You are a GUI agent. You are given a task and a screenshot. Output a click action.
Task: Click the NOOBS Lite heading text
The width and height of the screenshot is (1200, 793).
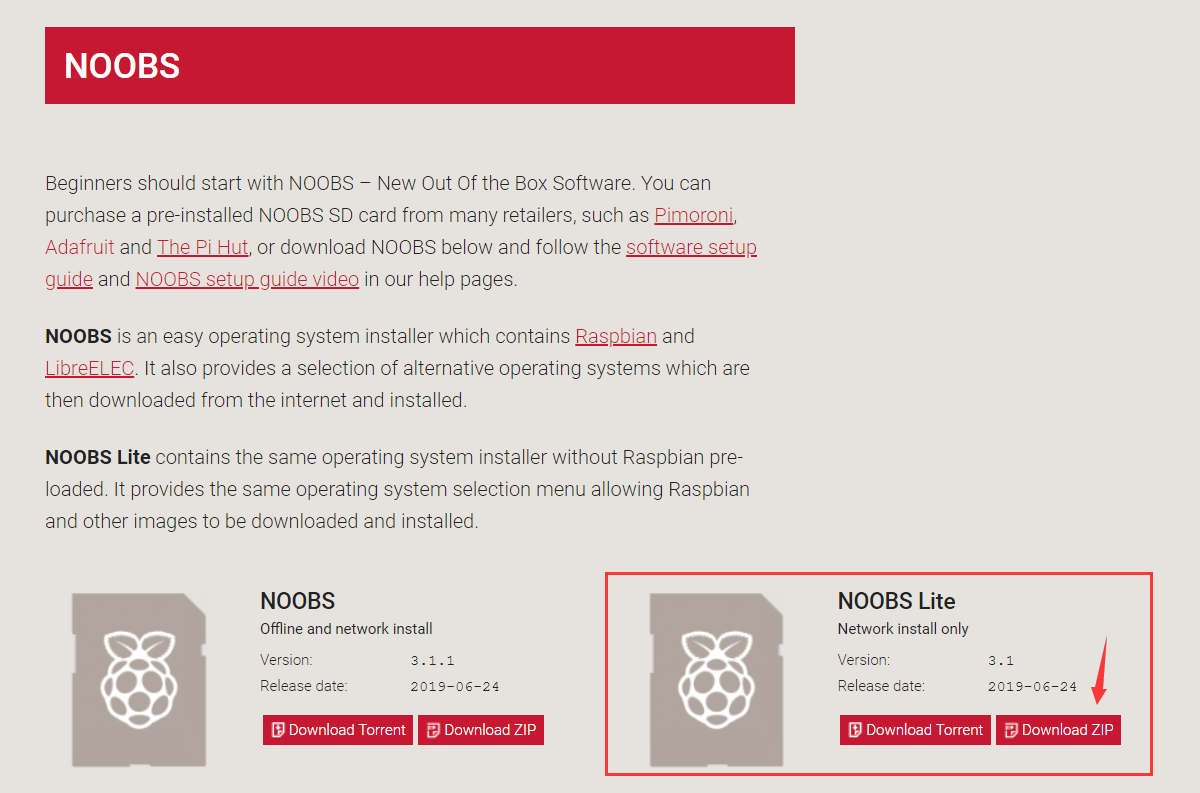pyautogui.click(x=896, y=601)
